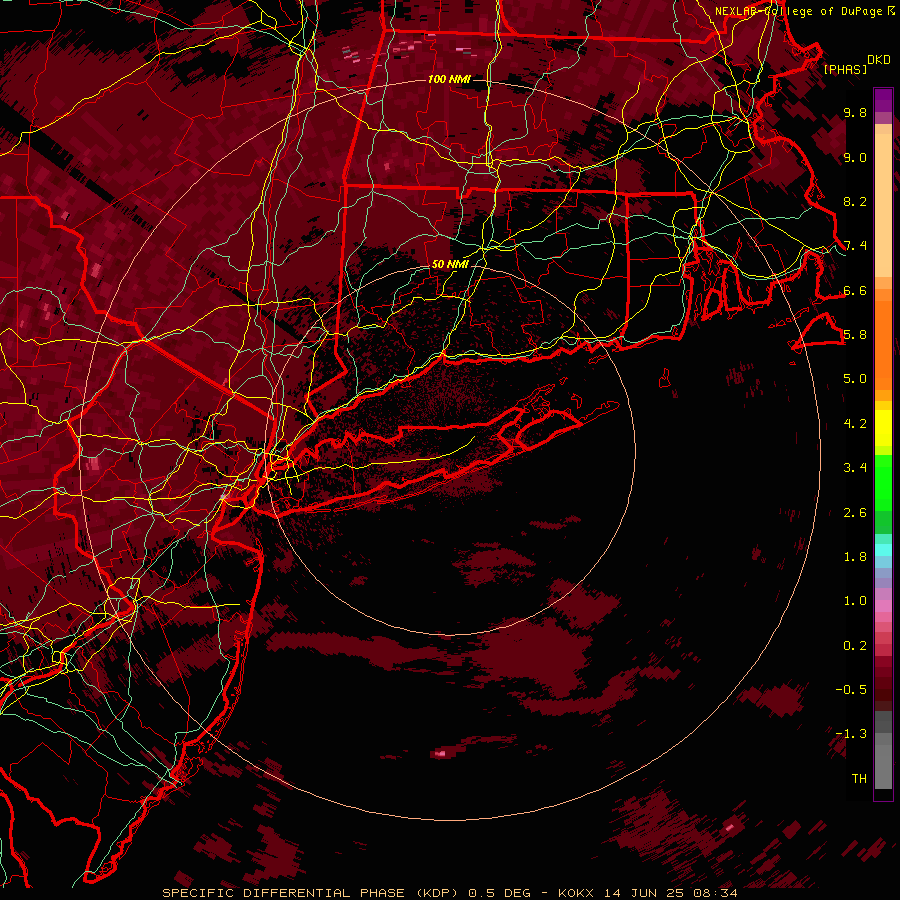The image size is (900, 900).
Task: Click the TH label on color scale
Action: pyautogui.click(x=859, y=779)
